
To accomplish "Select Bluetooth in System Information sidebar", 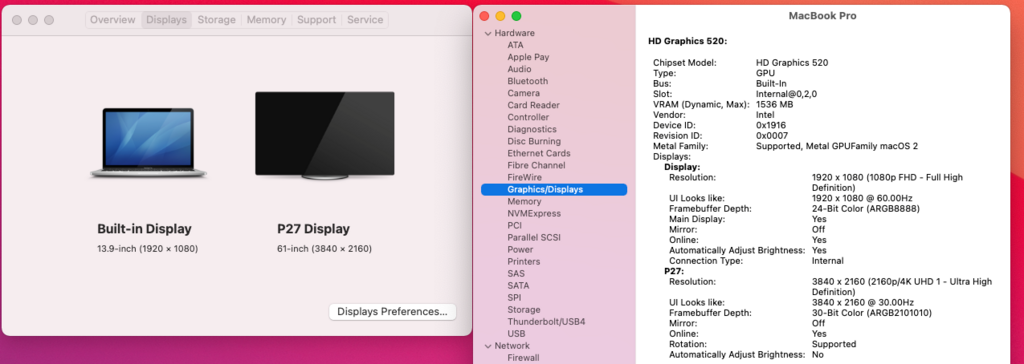I will pyautogui.click(x=528, y=81).
